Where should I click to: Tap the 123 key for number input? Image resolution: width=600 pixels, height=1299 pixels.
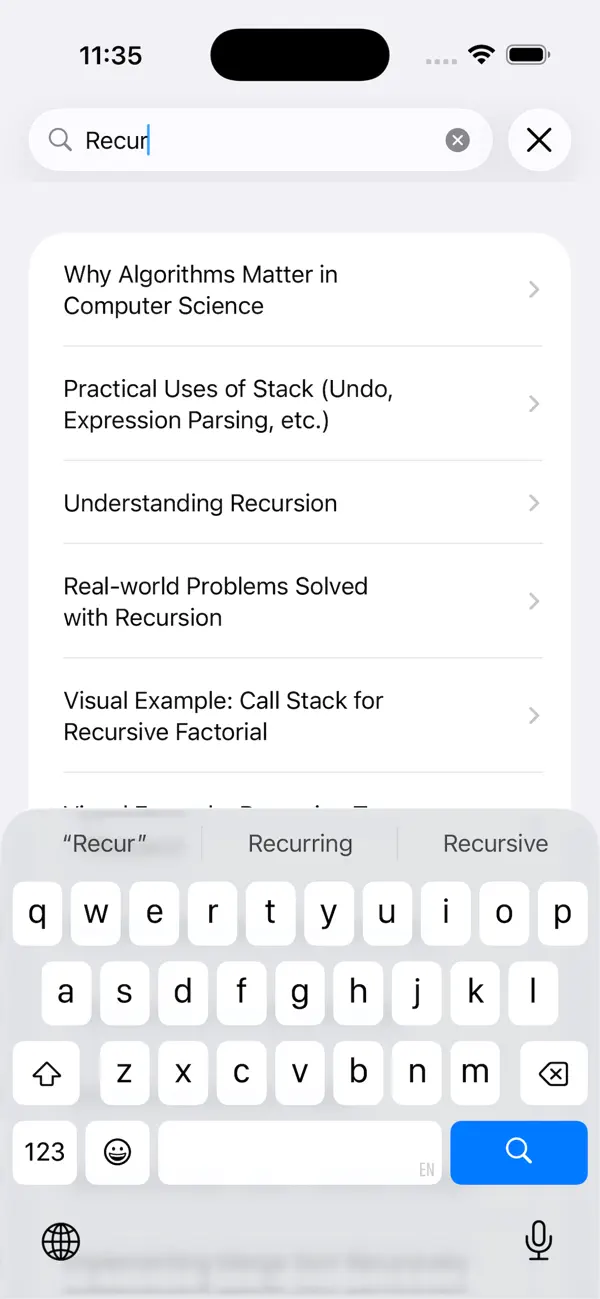coord(44,1152)
